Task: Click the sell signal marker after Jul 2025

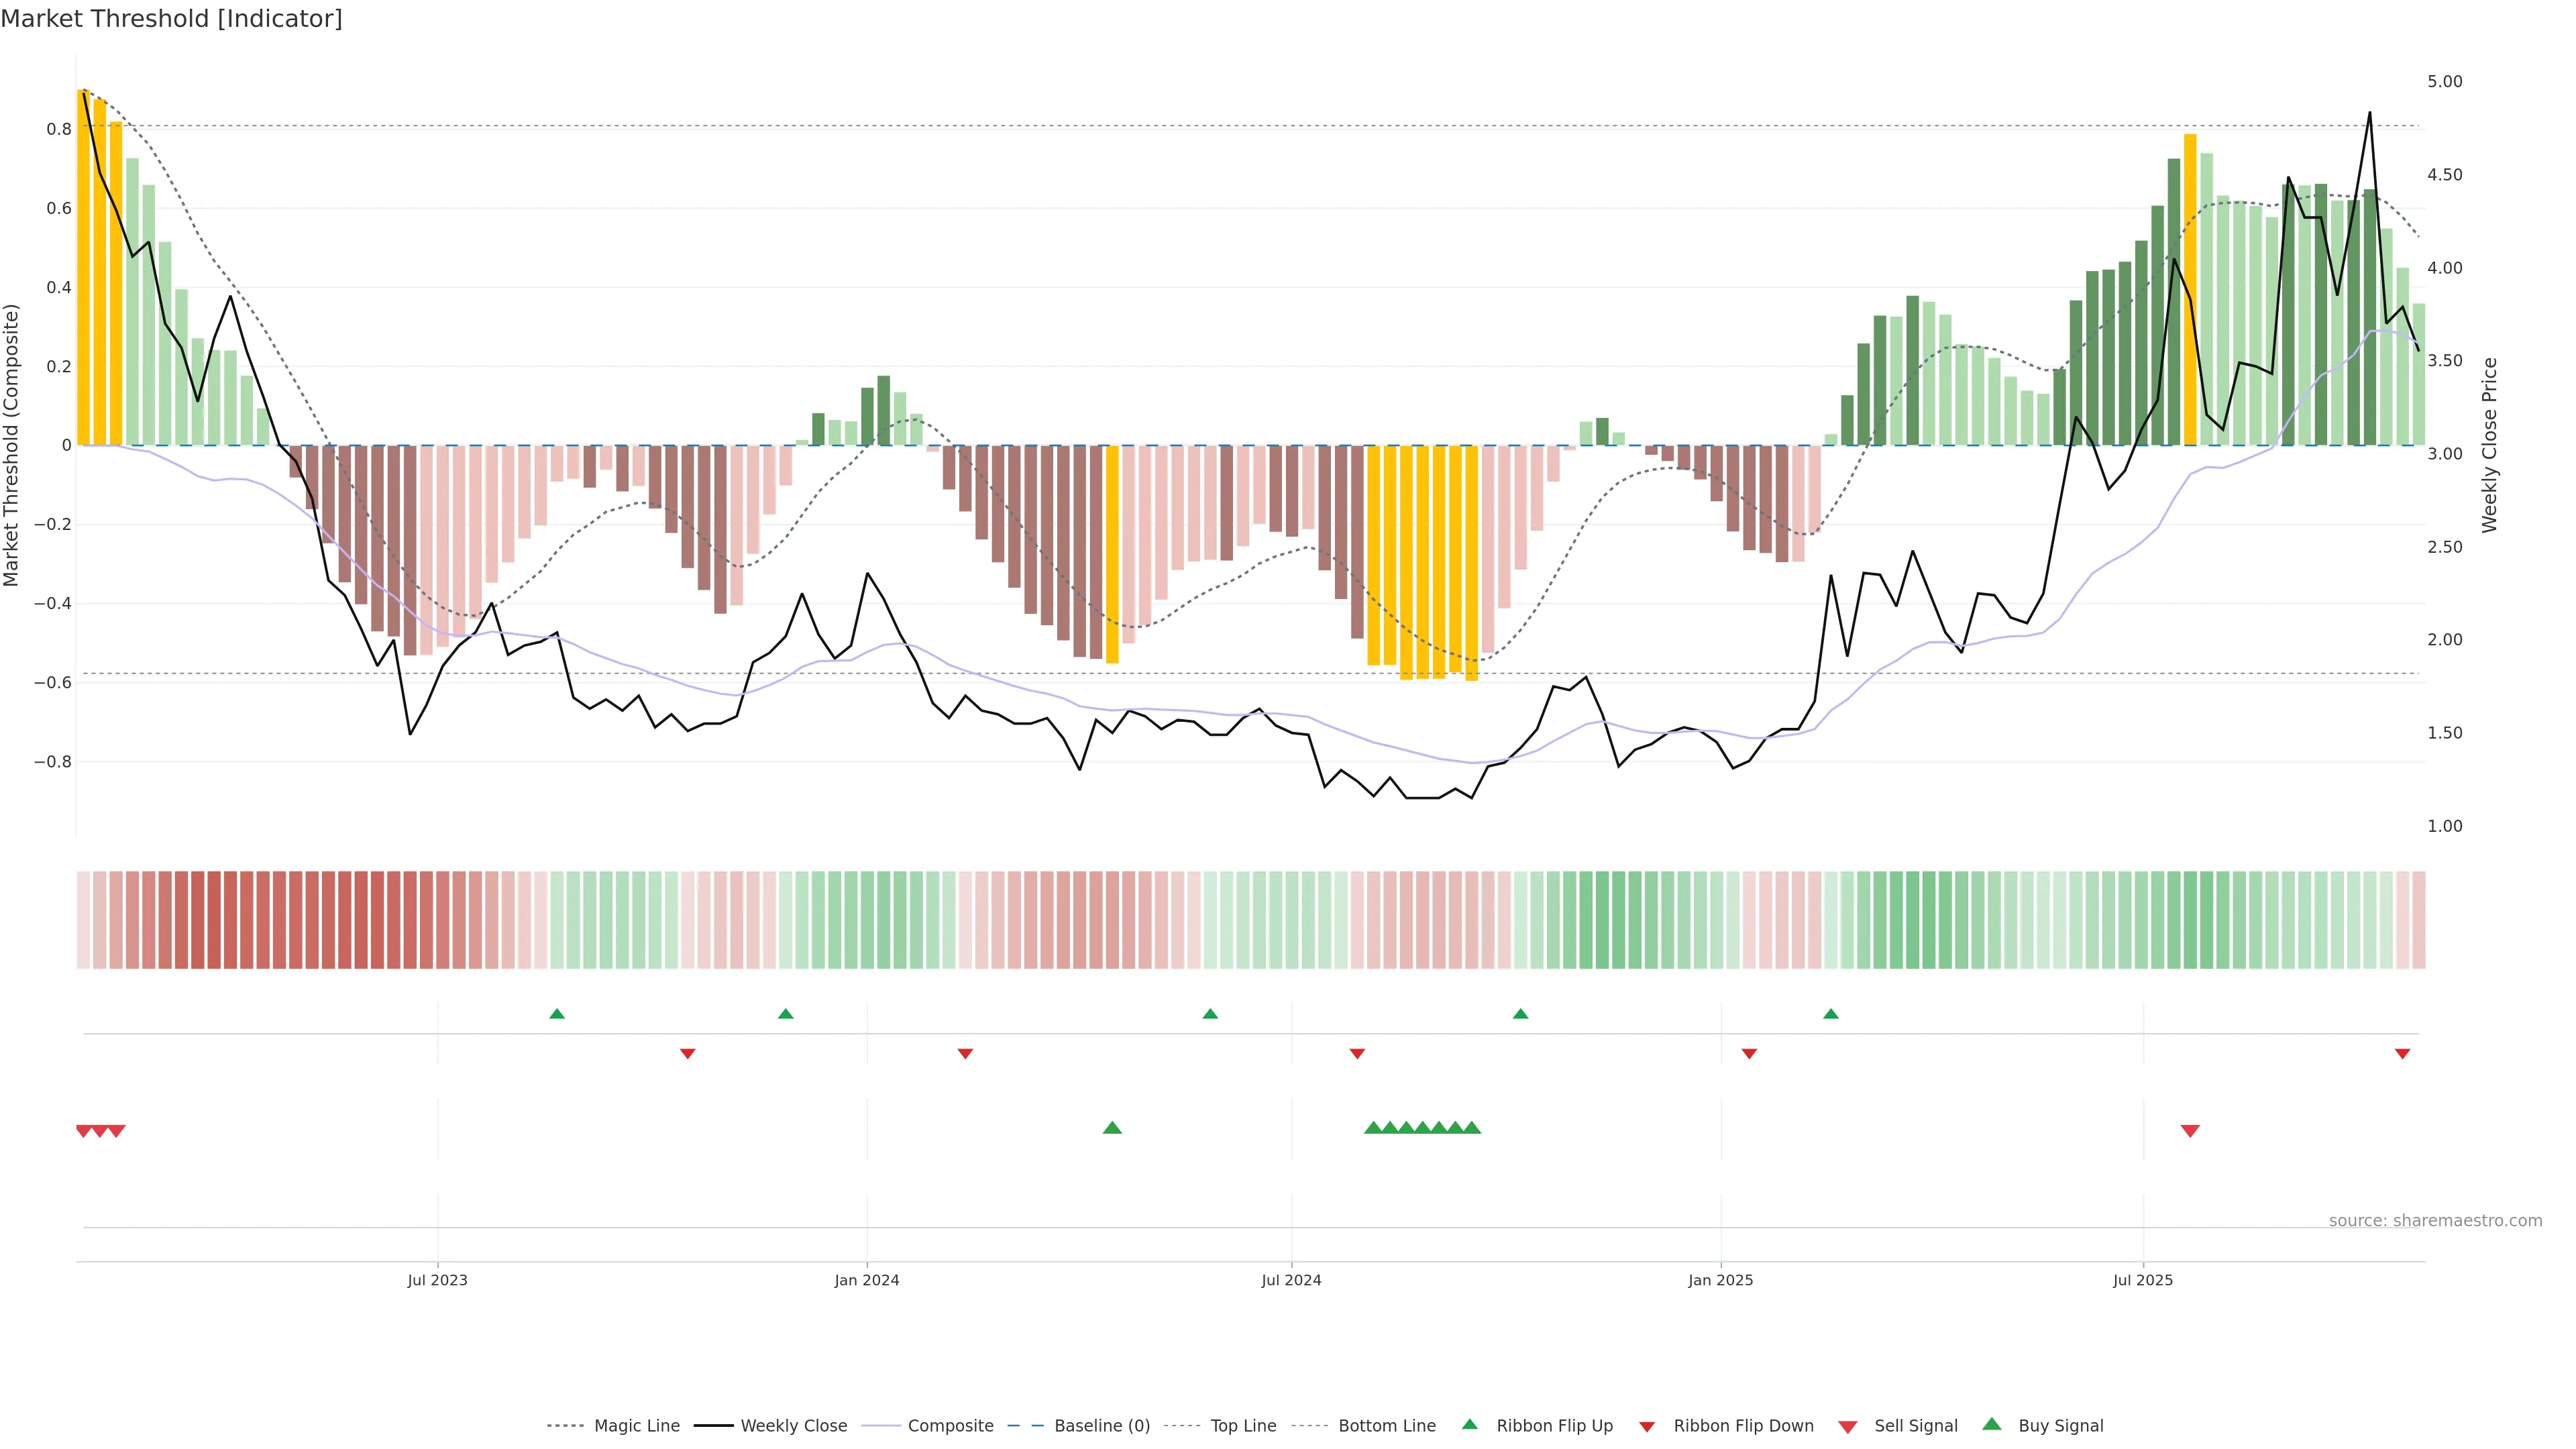Action: coord(2190,1131)
